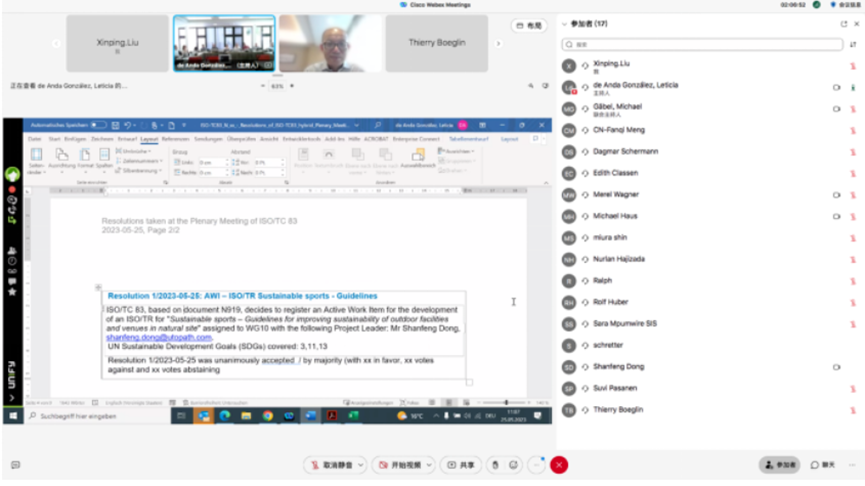Pop out the participants panel
This screenshot has width=865, height=486.
pos(843,24)
